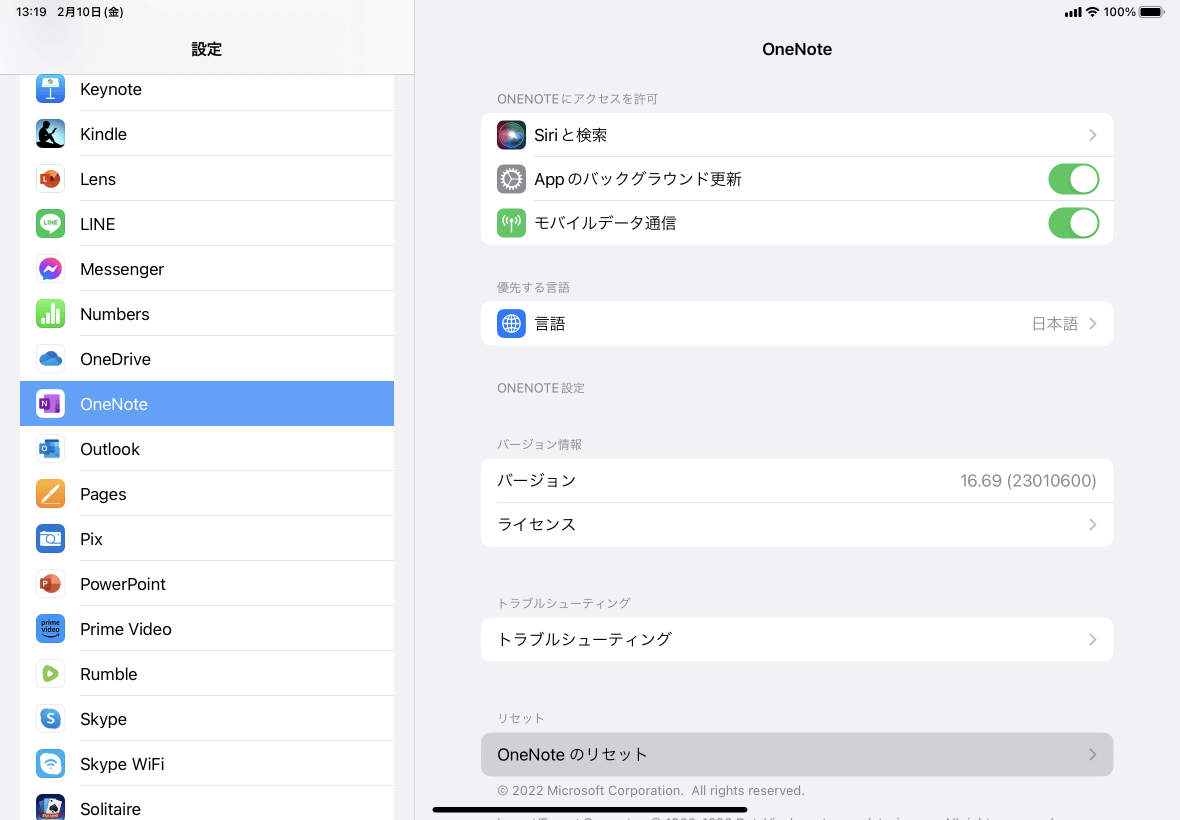Open OneNote のリセット chevron

click(1093, 755)
